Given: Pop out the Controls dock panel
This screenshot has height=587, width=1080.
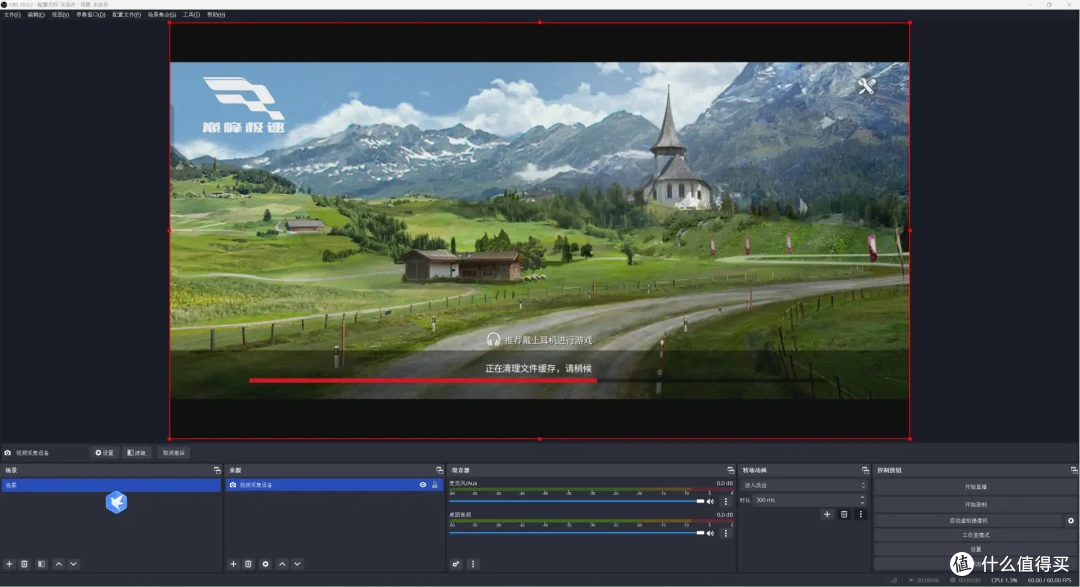Looking at the screenshot, I should click(x=1074, y=471).
